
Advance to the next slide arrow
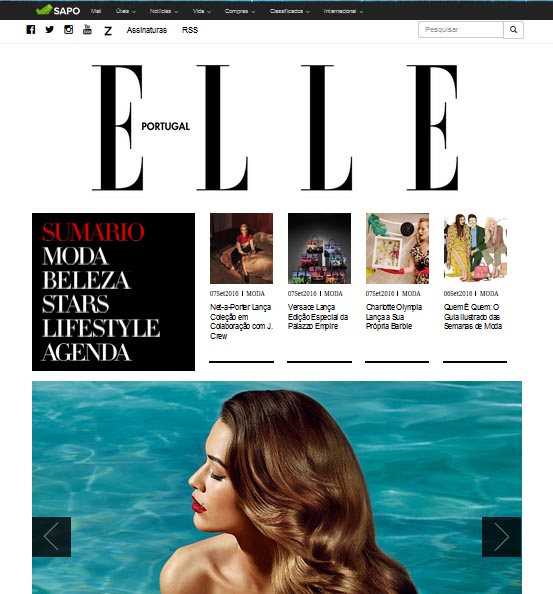501,536
